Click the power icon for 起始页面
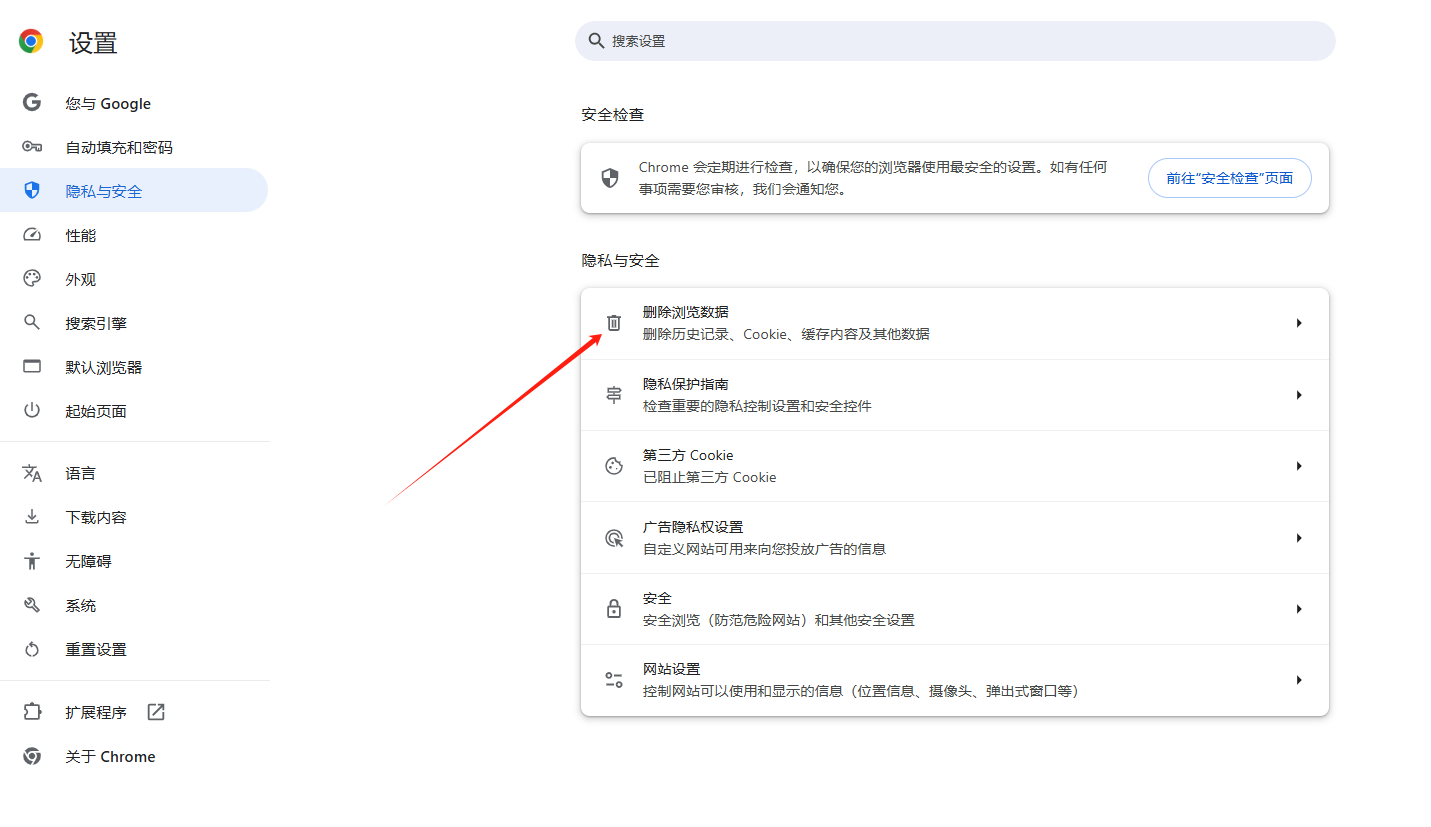 [32, 411]
